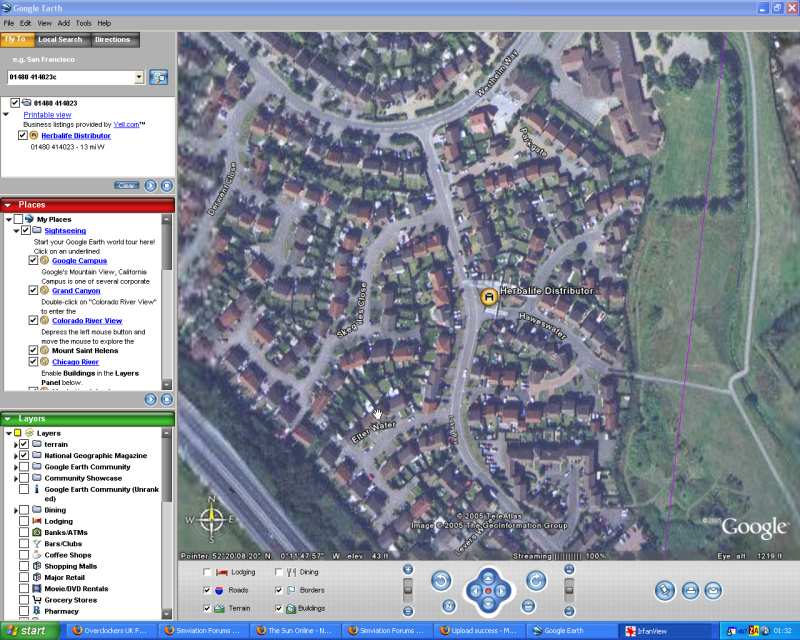Expand the Community Showcase folder
The width and height of the screenshot is (800, 640).
click(x=16, y=478)
